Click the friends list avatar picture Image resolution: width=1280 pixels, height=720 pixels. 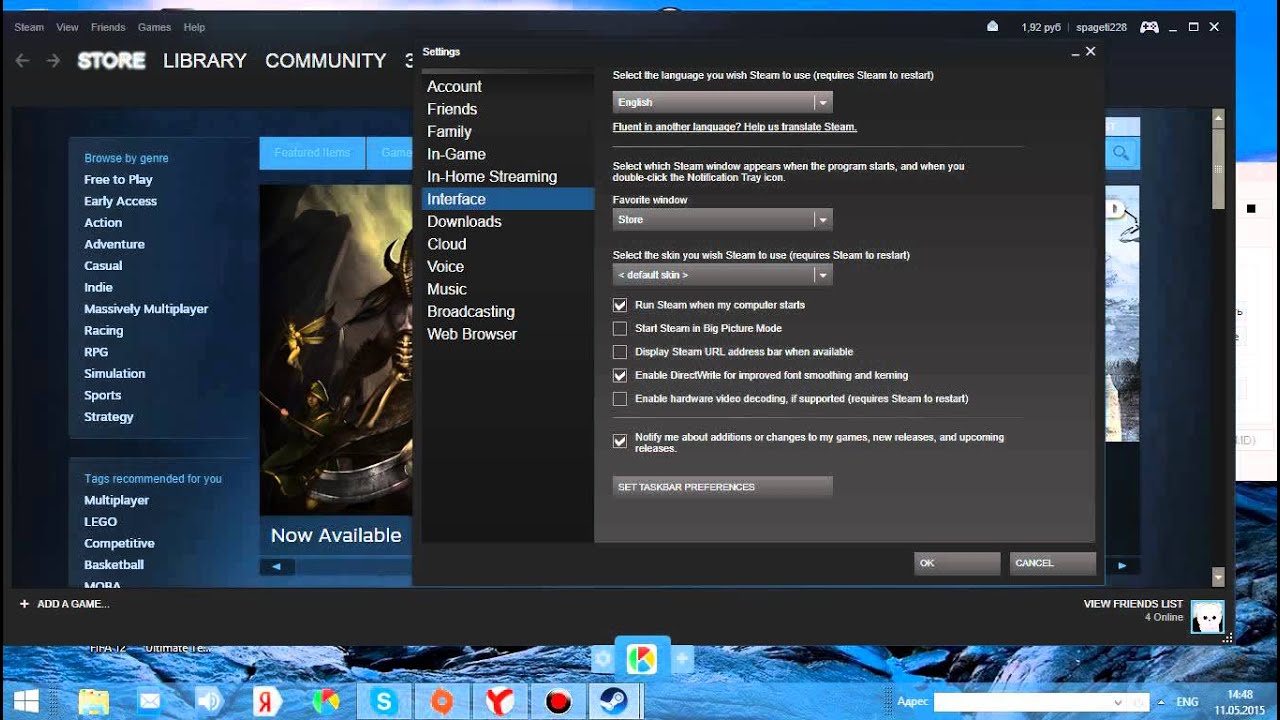point(1209,616)
